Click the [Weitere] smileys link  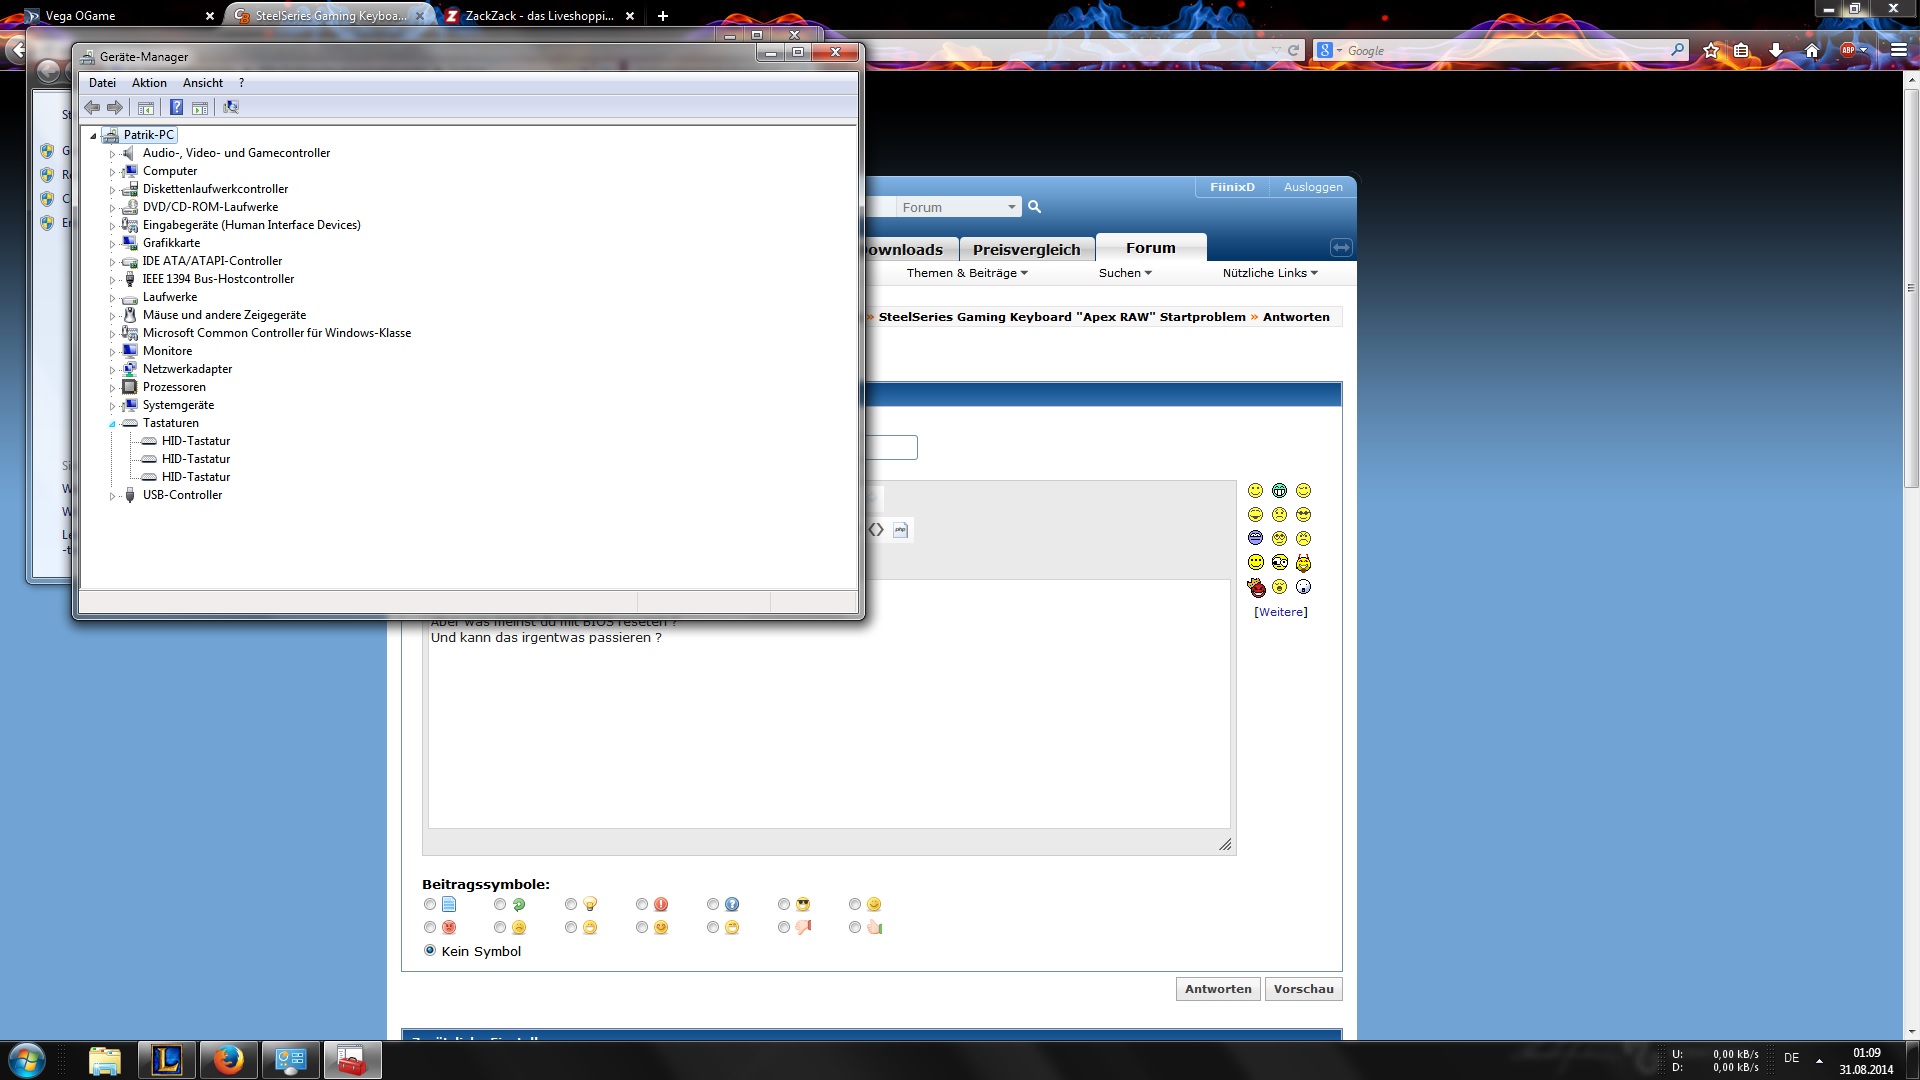click(1280, 612)
